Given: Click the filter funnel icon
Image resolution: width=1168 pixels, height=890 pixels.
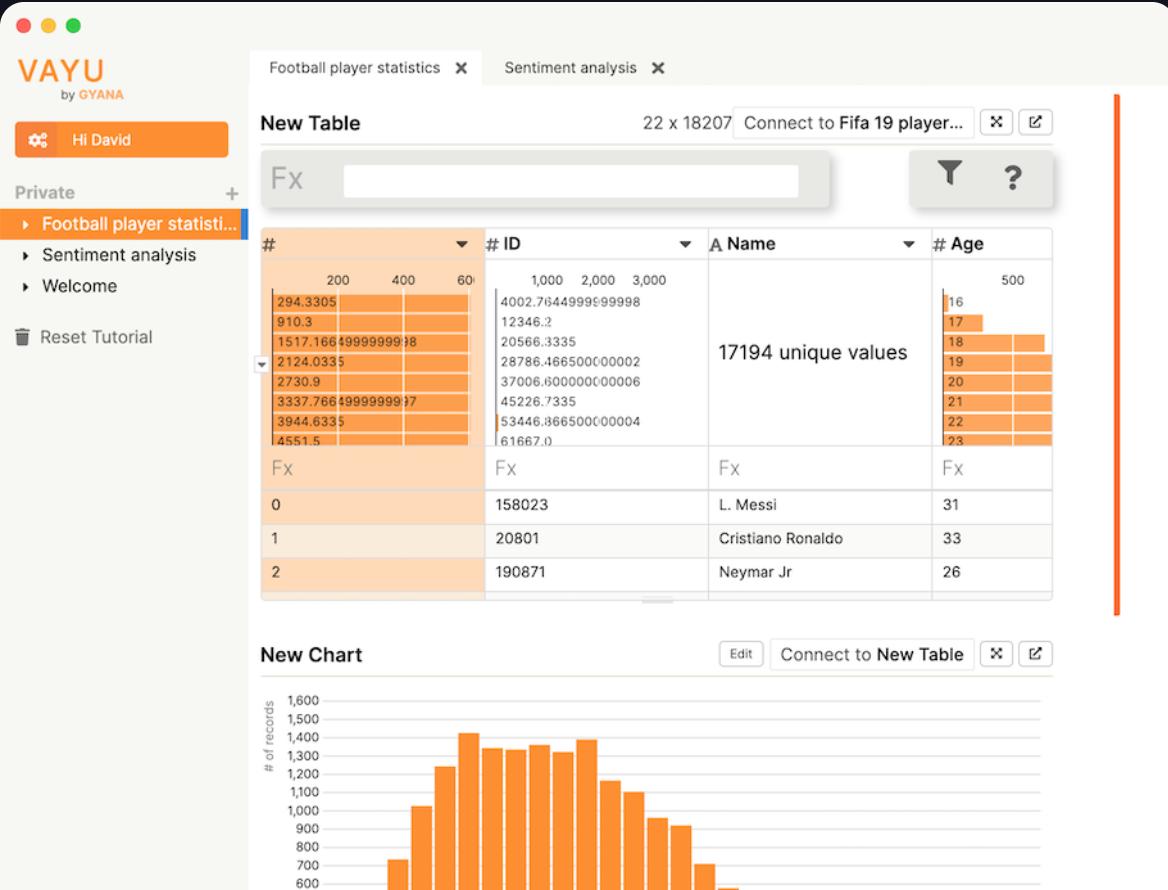Looking at the screenshot, I should coord(949,174).
